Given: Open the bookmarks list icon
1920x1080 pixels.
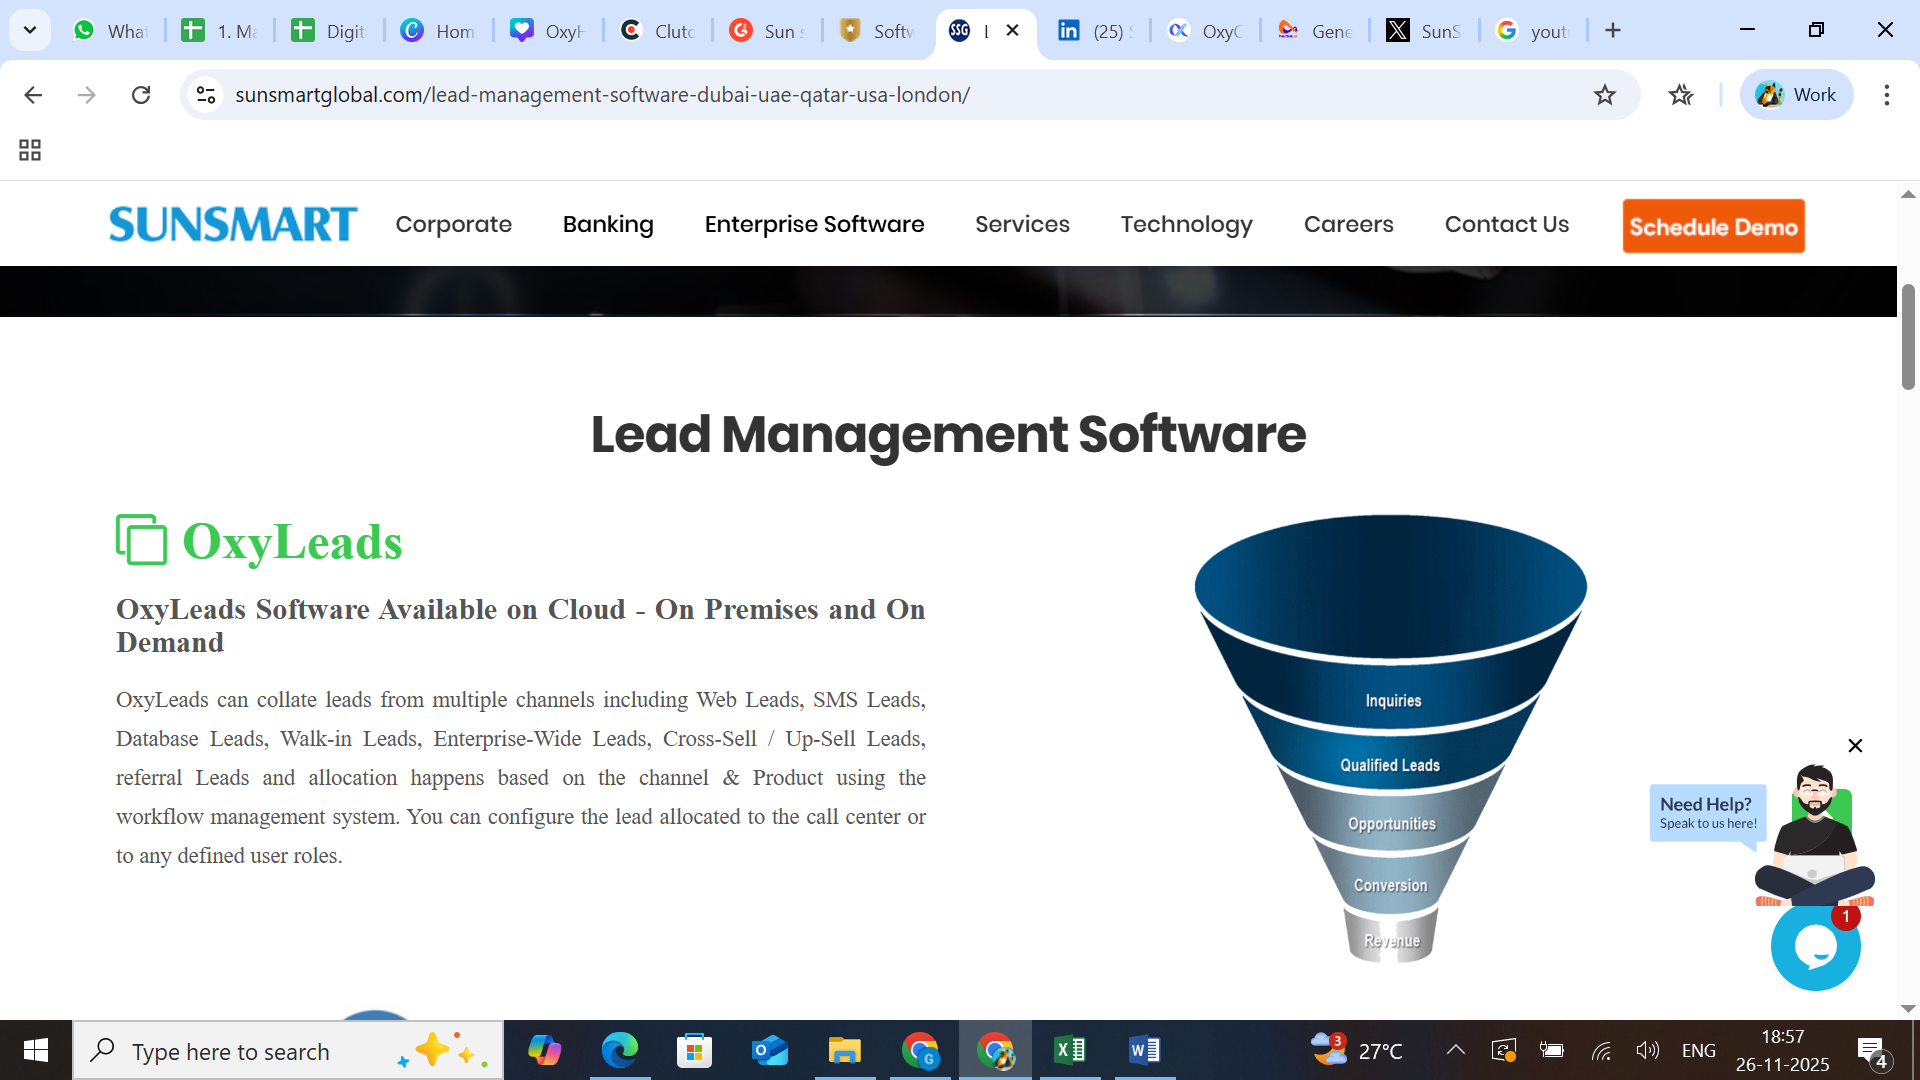Looking at the screenshot, I should tap(1681, 95).
